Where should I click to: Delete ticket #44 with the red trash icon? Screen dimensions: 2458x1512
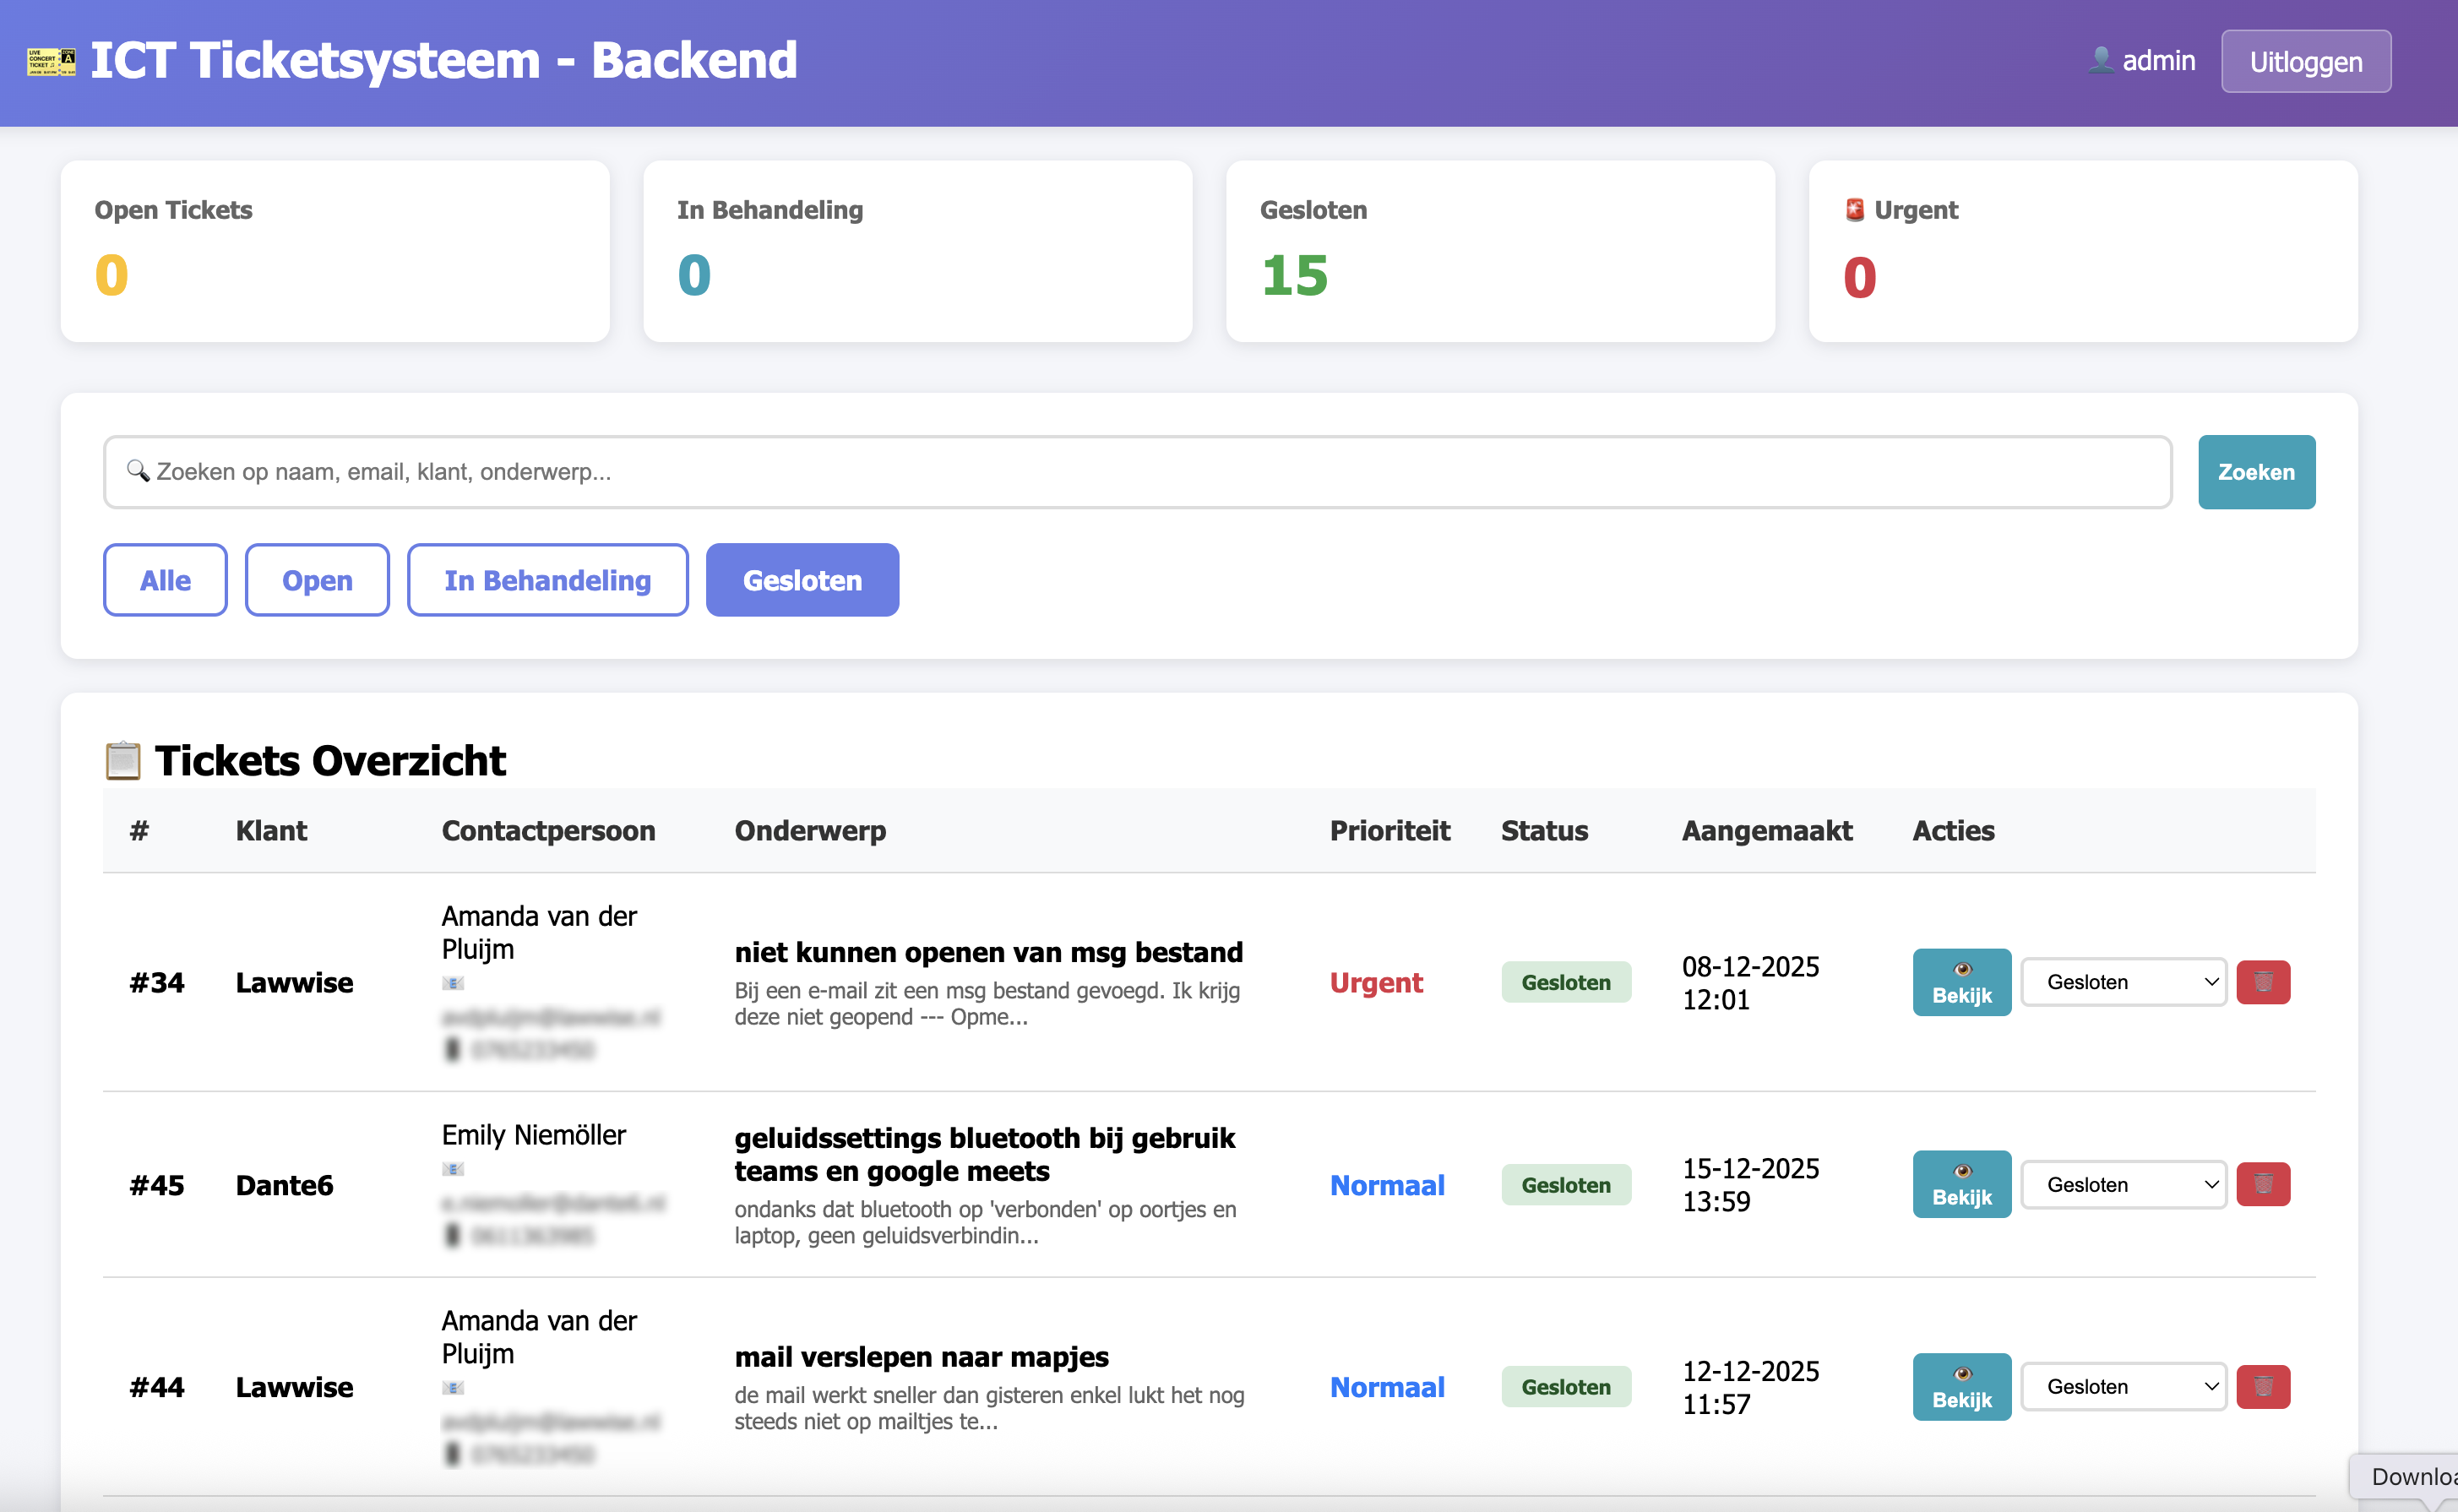click(x=2262, y=1386)
